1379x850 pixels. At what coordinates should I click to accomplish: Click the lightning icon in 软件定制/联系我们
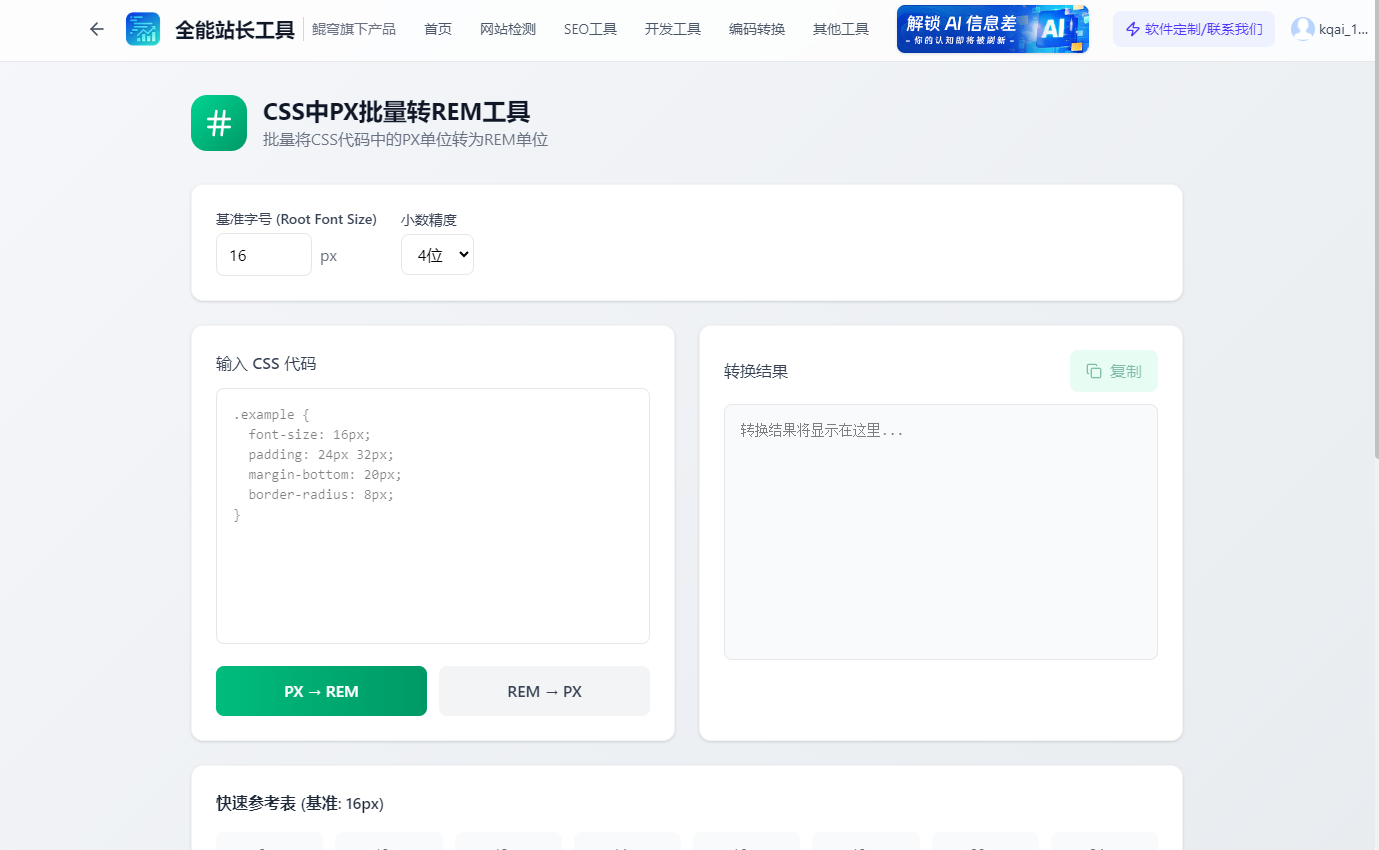coord(1131,29)
